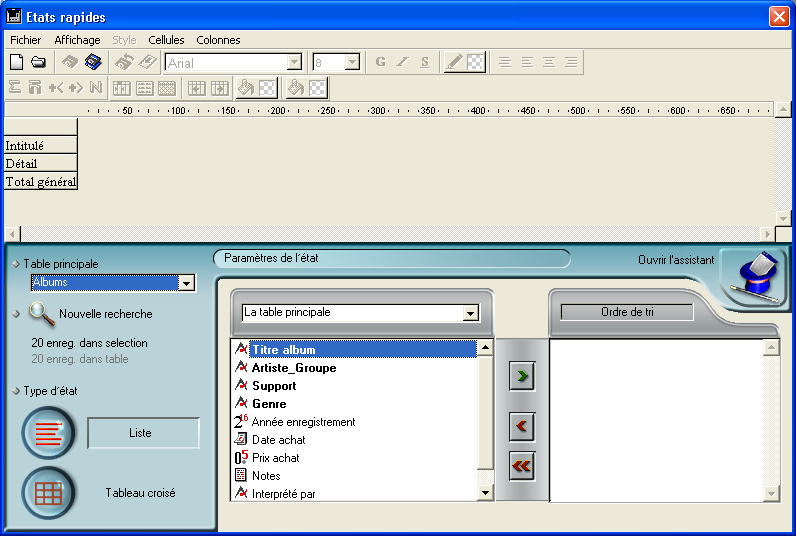Click the double red left arrow button

pyautogui.click(x=521, y=465)
